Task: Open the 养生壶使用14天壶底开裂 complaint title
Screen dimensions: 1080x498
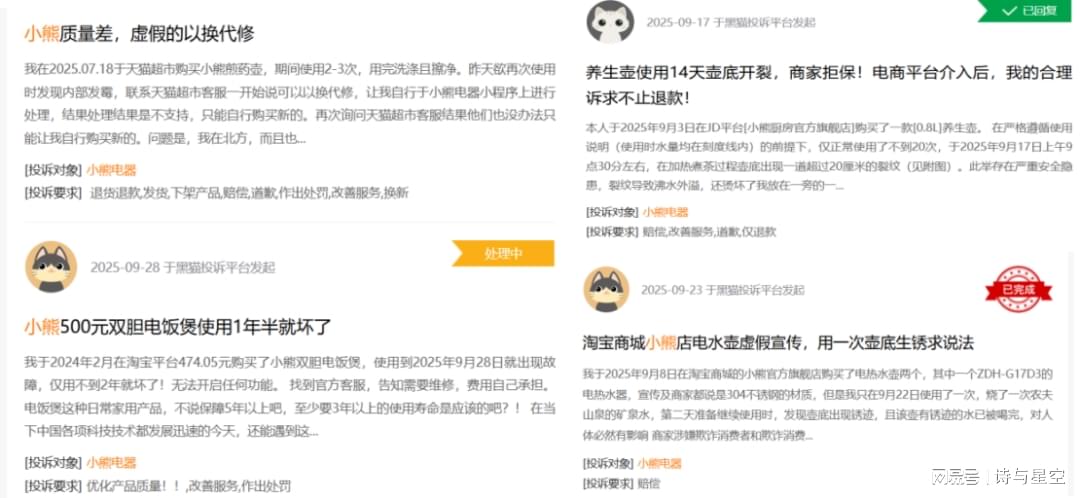Action: tap(829, 85)
